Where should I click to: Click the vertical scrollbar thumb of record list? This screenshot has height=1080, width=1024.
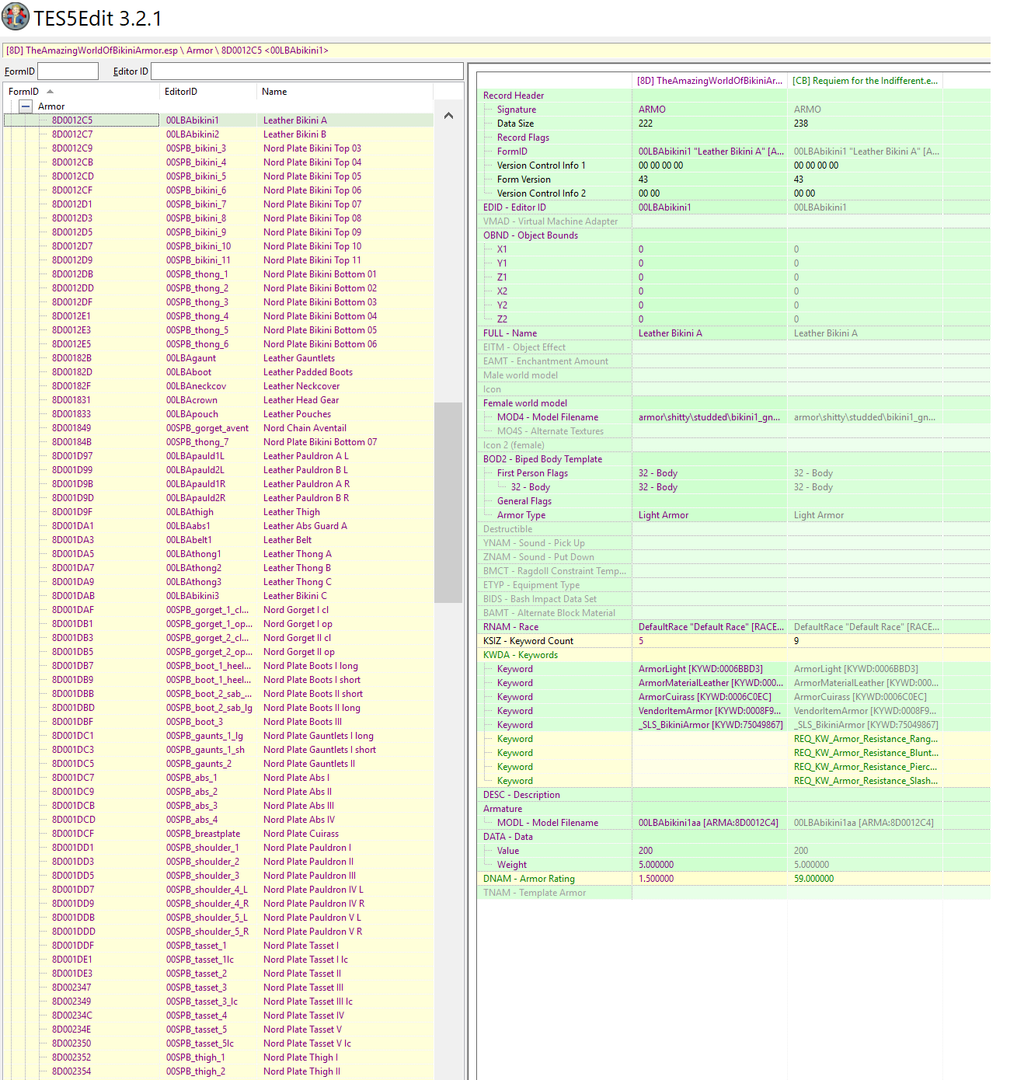coord(448,503)
